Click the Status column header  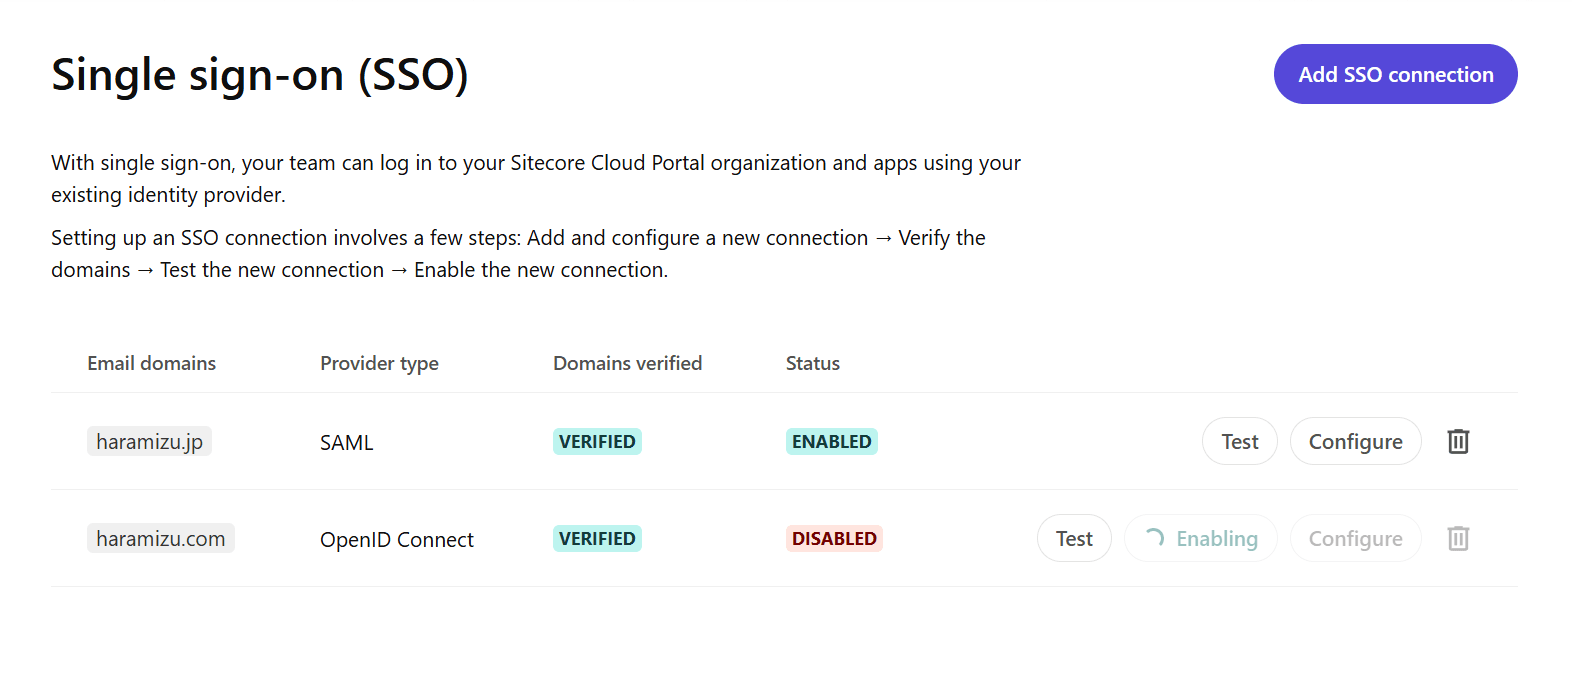812,363
